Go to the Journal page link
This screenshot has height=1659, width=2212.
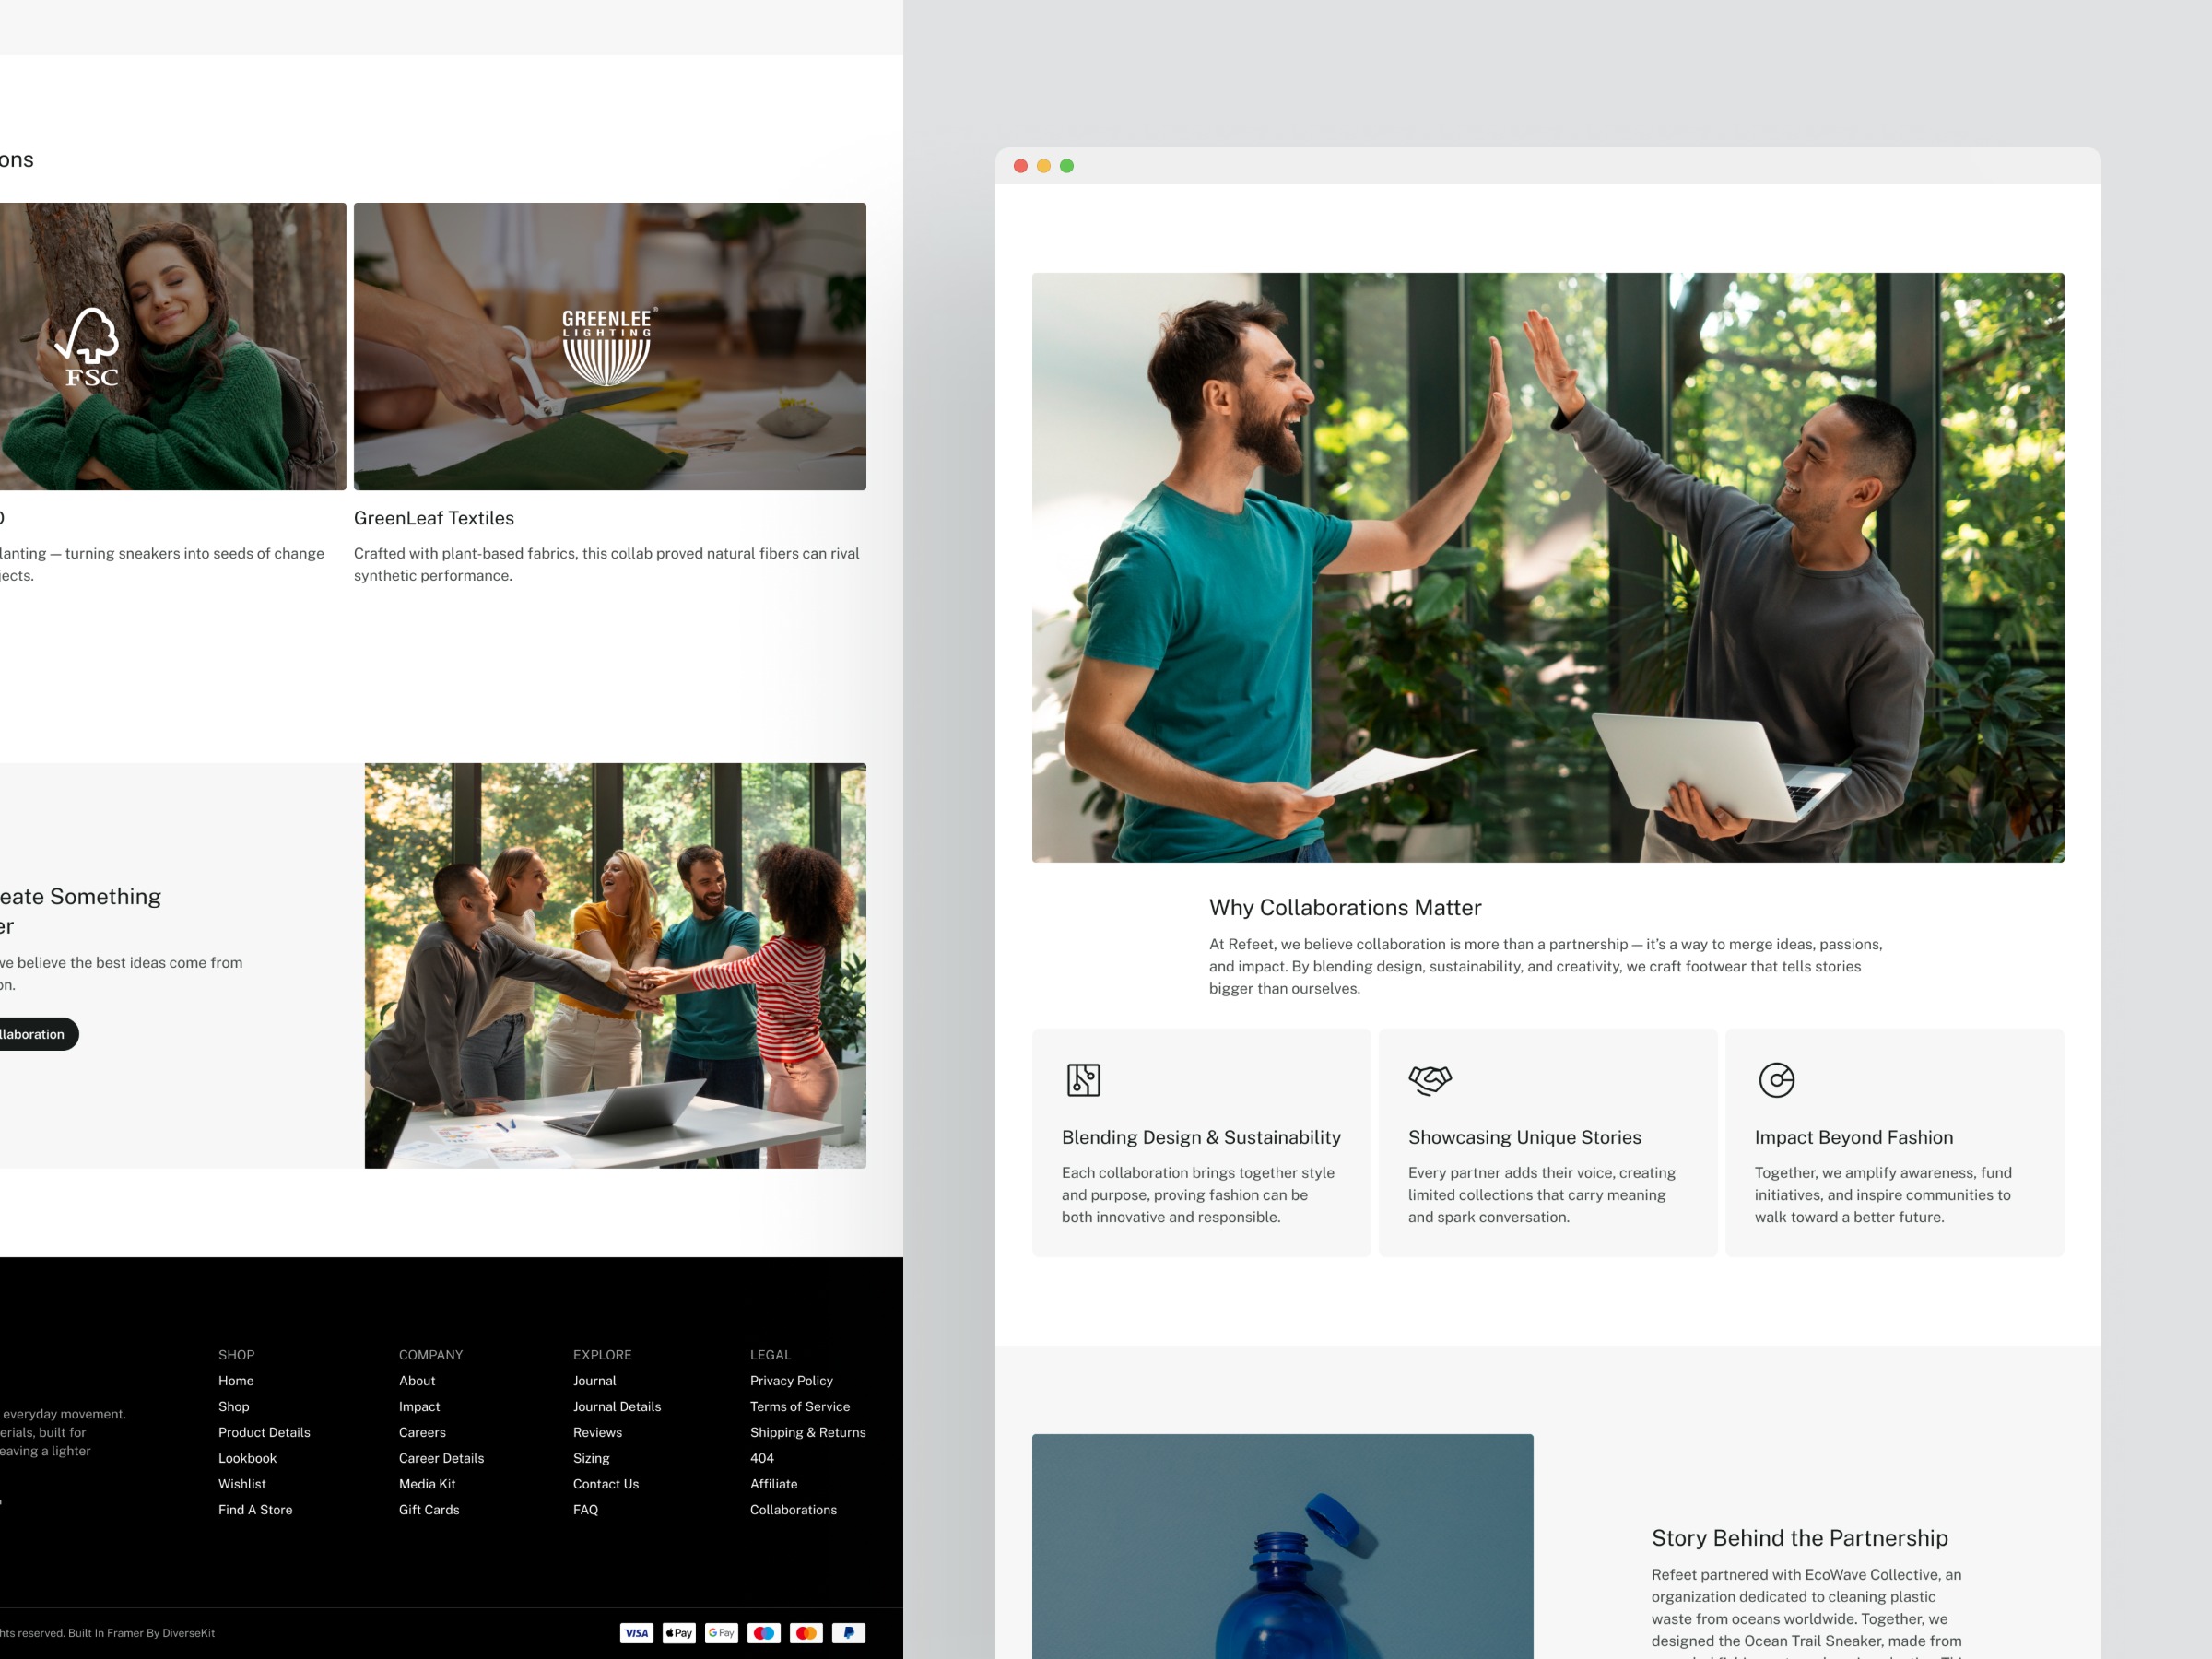tap(594, 1381)
